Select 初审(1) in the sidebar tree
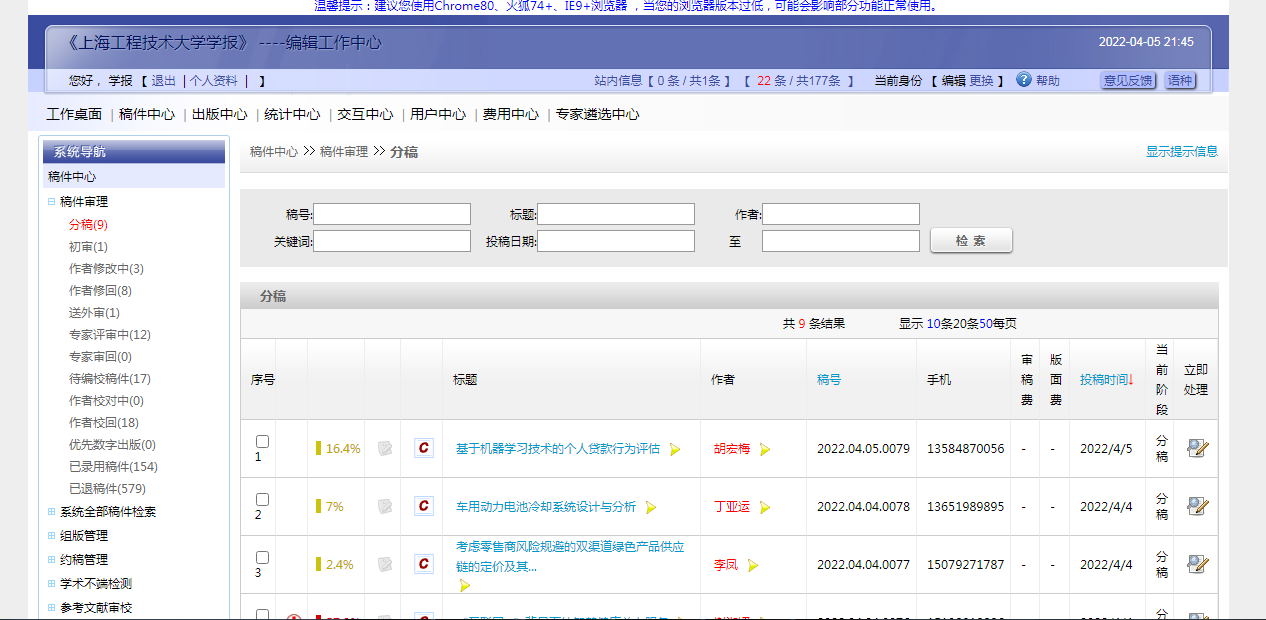 [88, 247]
